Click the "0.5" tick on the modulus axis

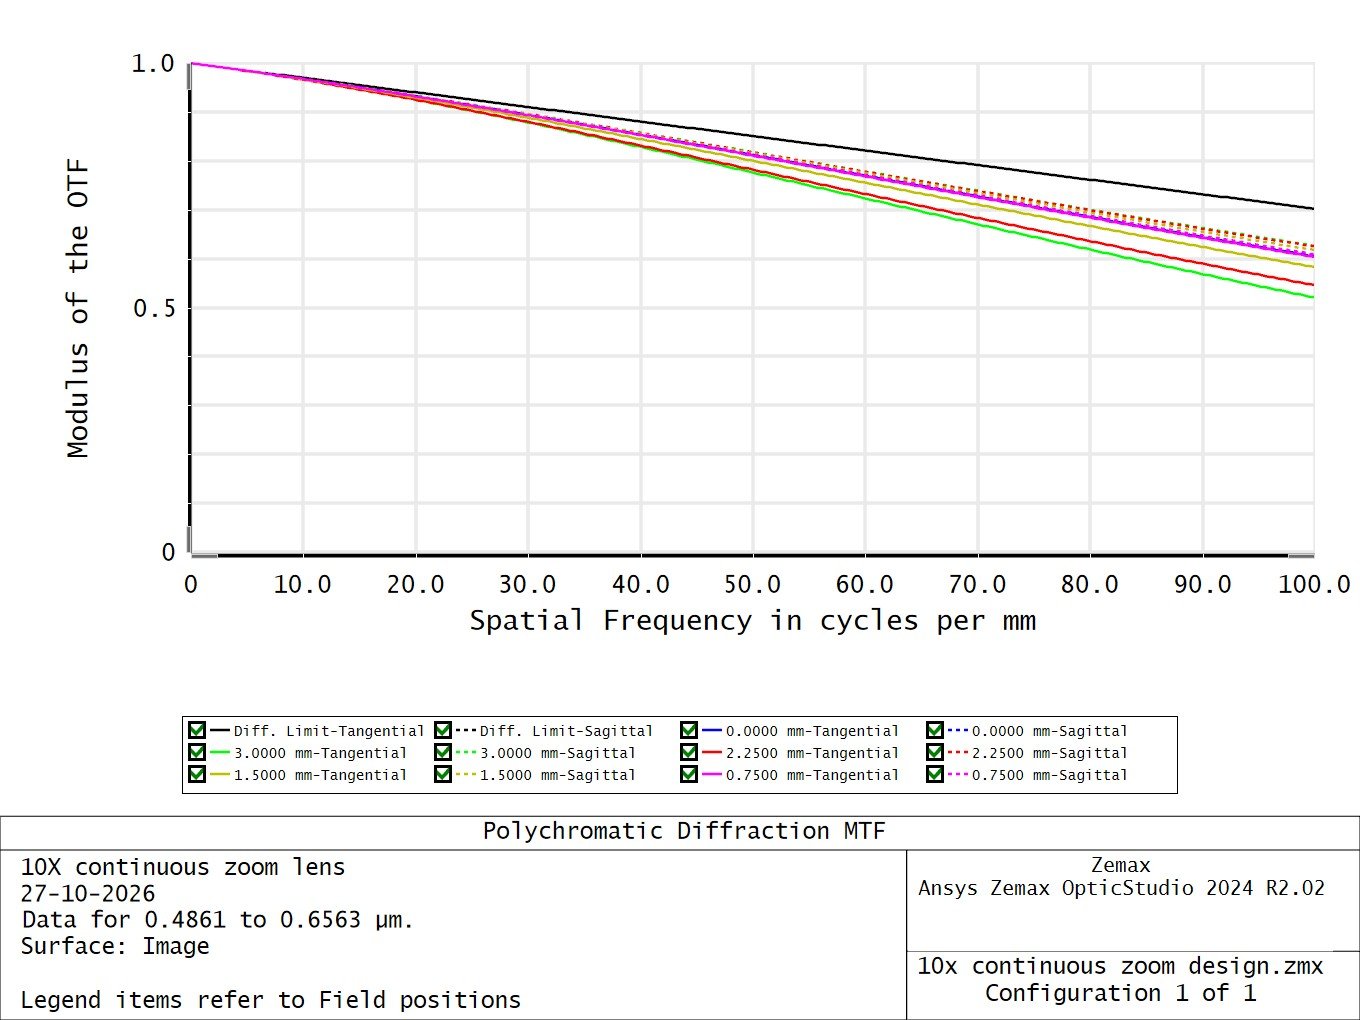click(x=154, y=308)
